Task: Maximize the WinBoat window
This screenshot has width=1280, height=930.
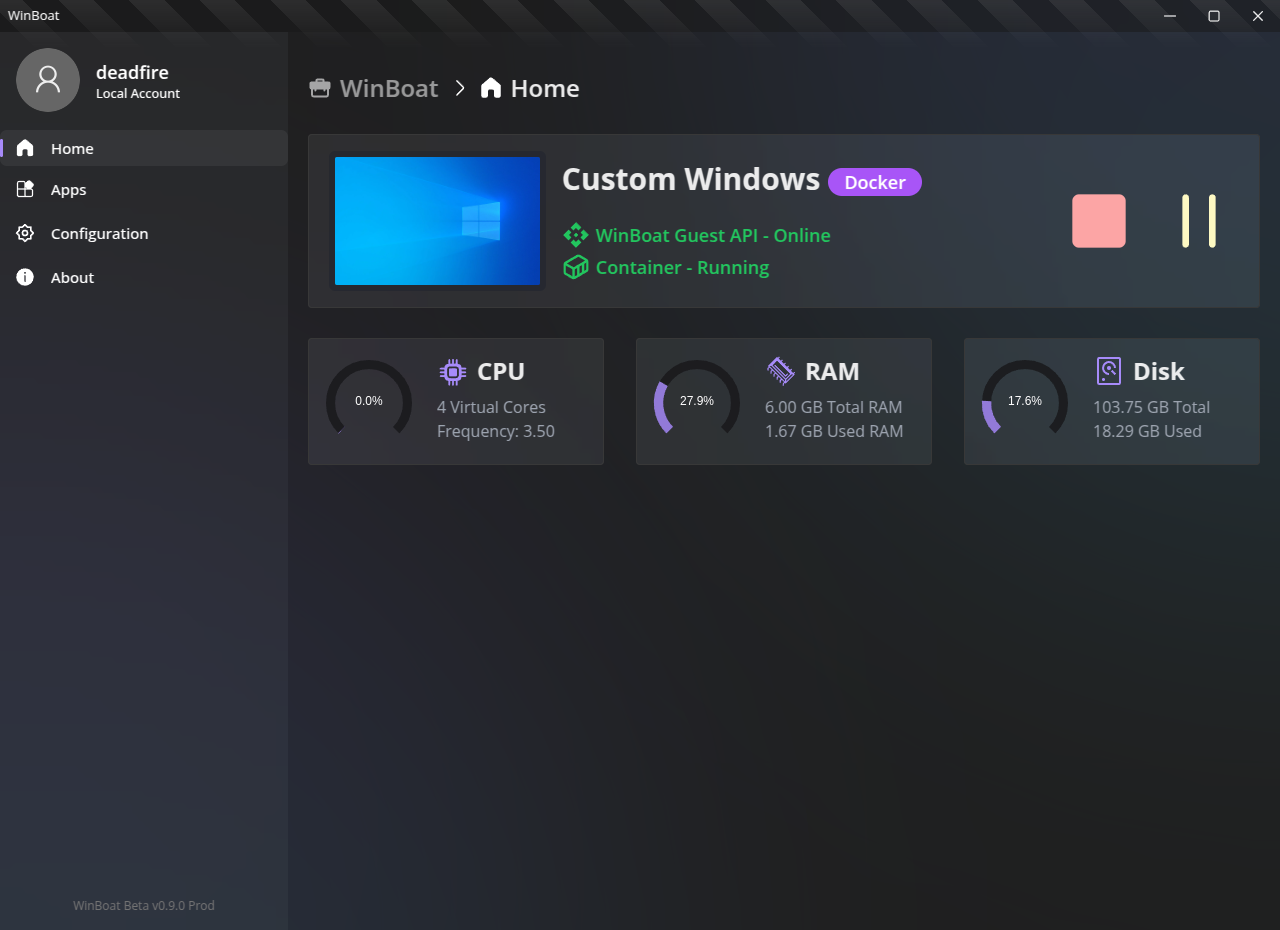Action: 1214,15
